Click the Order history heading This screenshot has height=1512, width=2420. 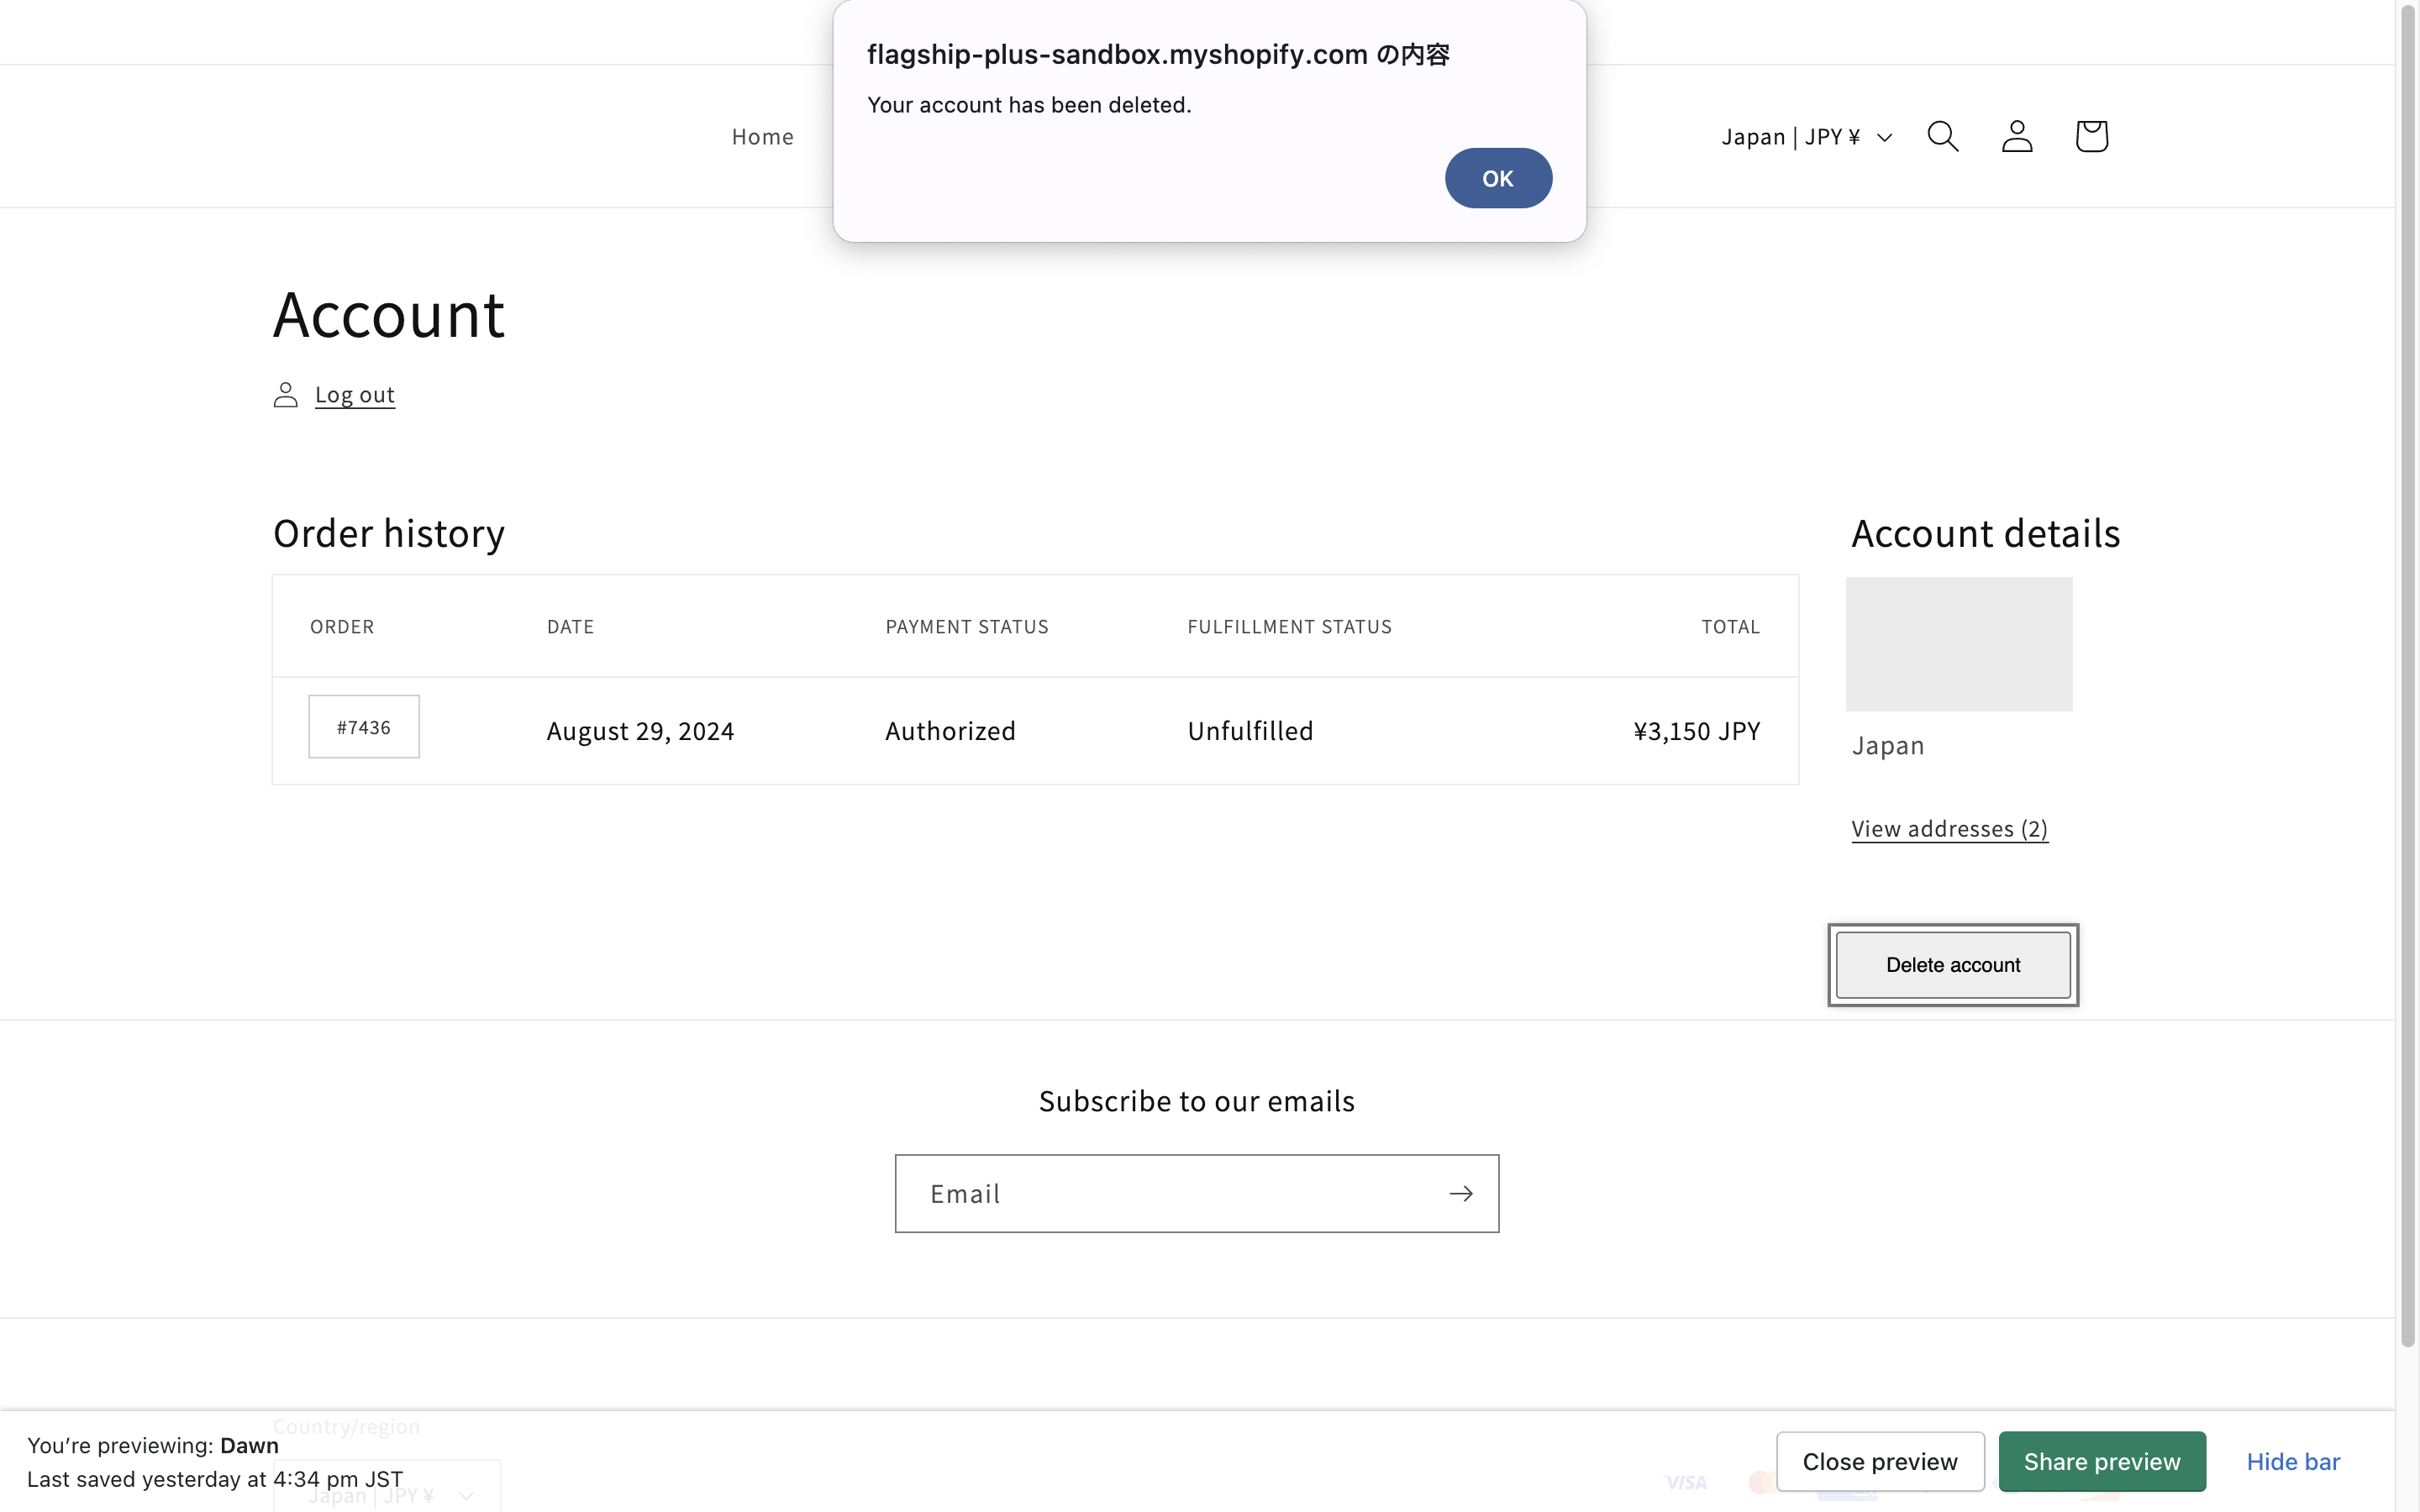point(389,533)
